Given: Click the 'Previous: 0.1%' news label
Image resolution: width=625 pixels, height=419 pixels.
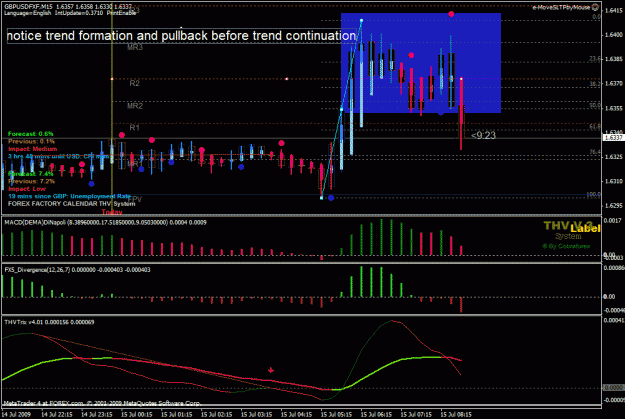Looking at the screenshot, I should click(31, 142).
